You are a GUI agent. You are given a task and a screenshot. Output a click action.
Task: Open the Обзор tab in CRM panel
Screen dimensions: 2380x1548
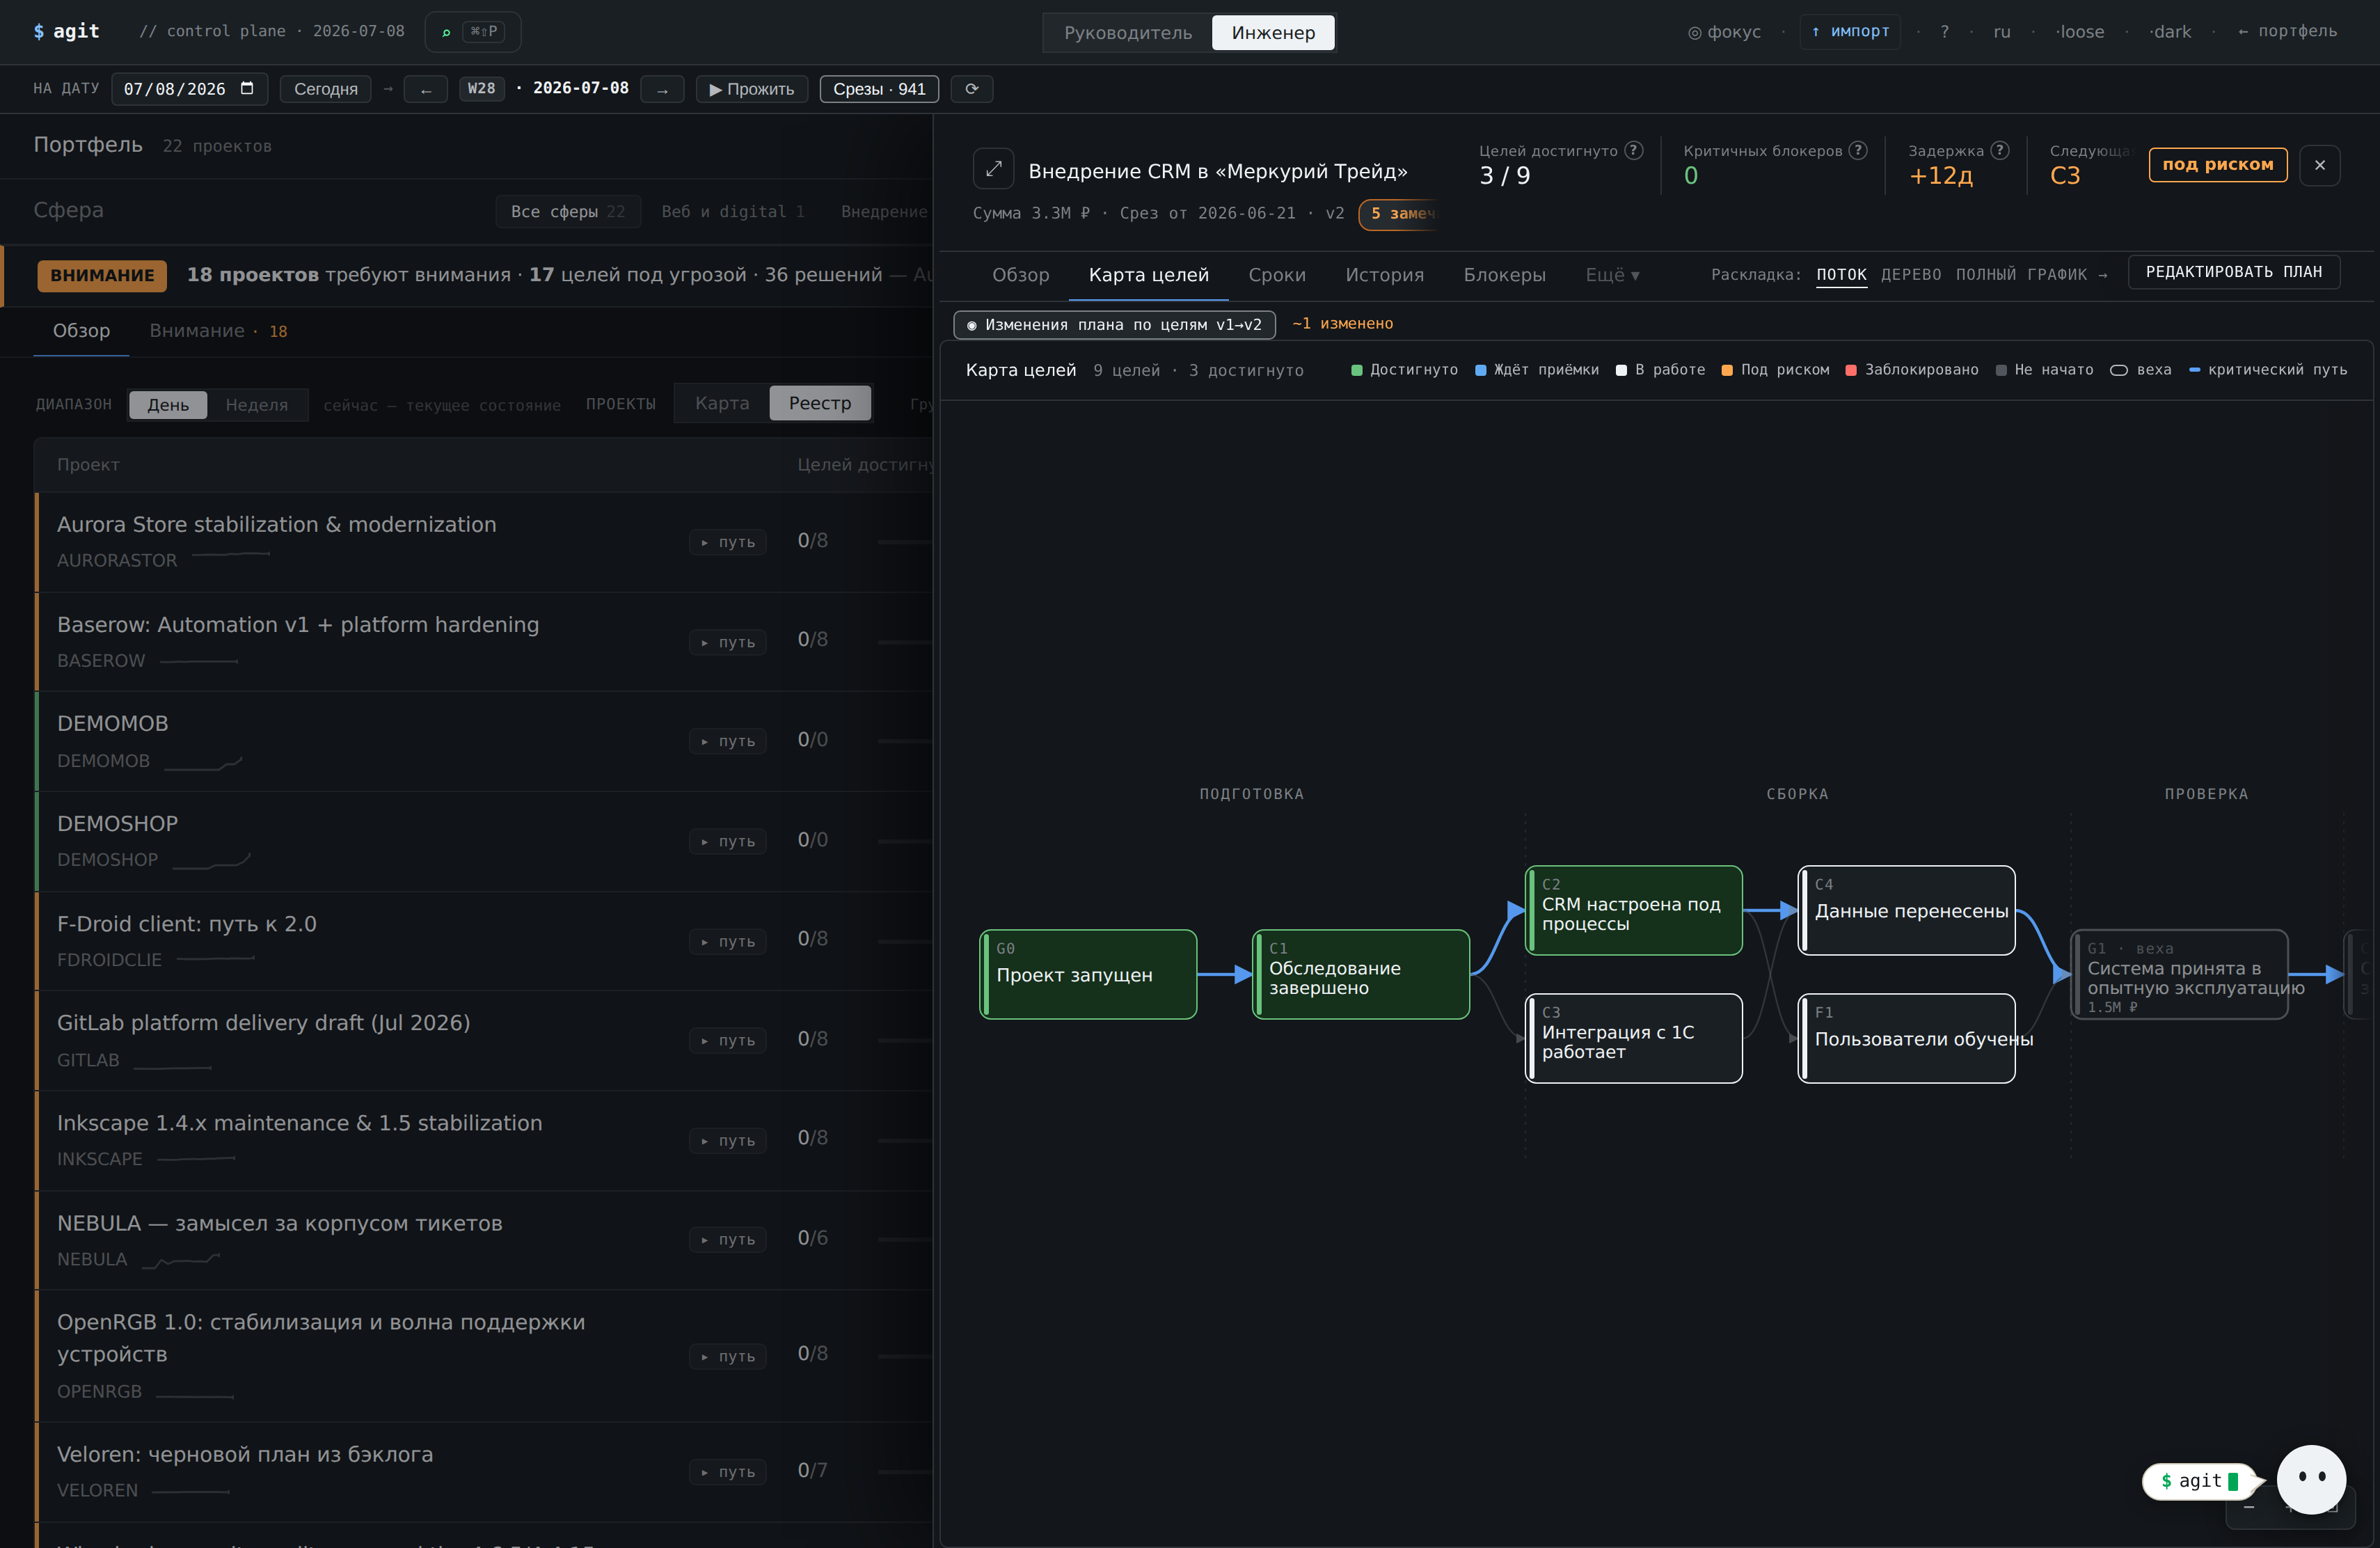point(1020,275)
